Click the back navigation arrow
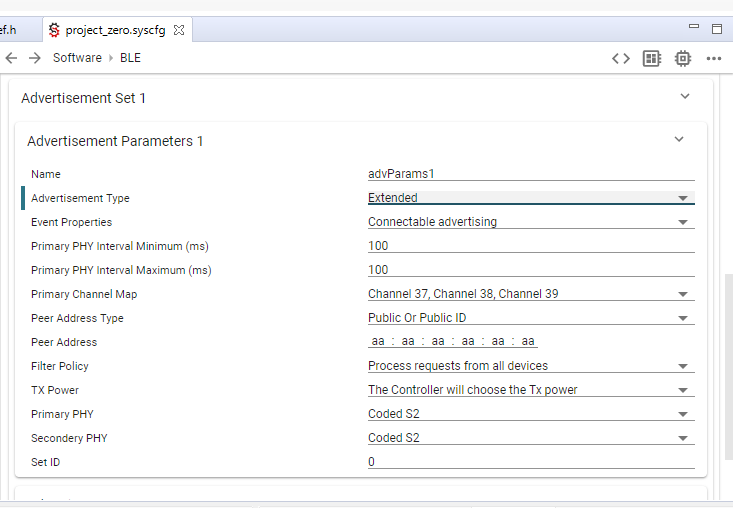 (x=12, y=58)
